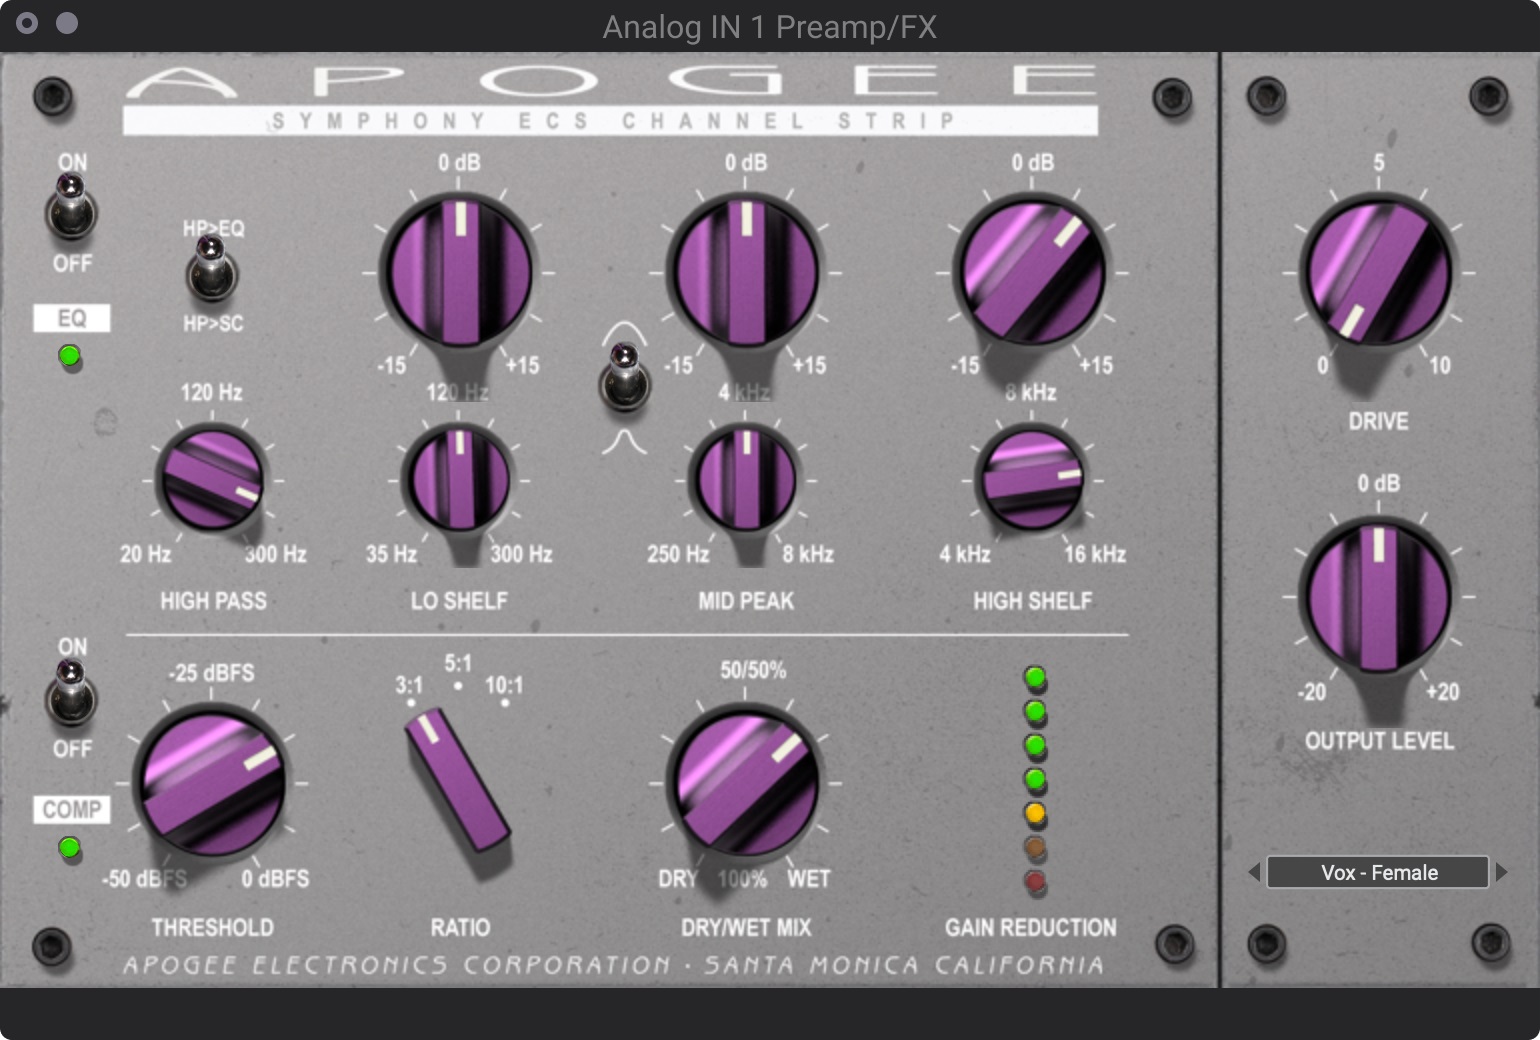
Task: Click the green COMP status LED
Action: [x=70, y=849]
